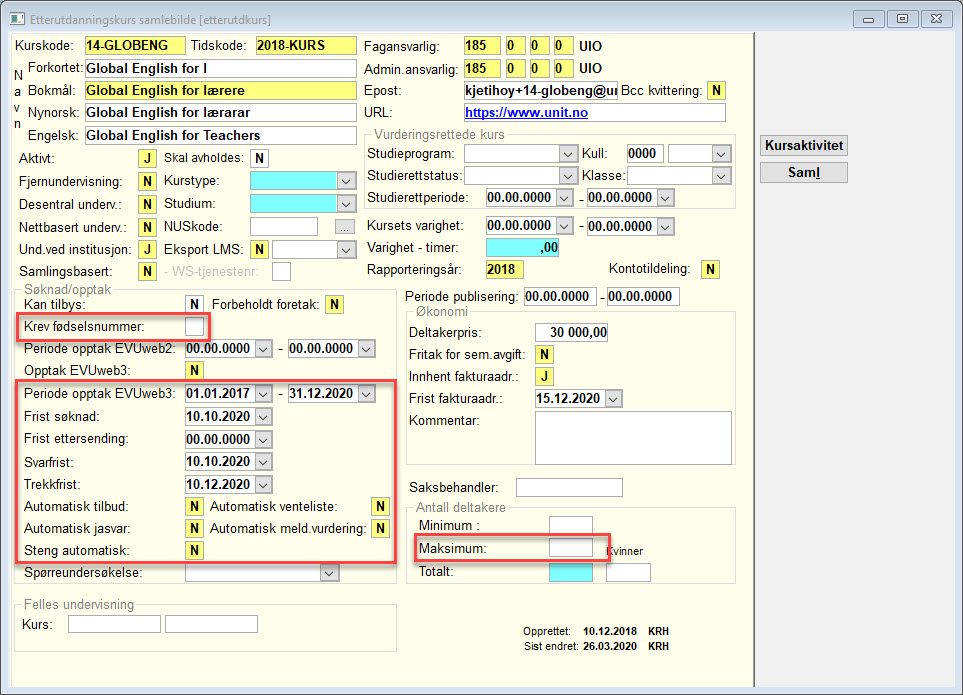Expand the Studierettstatus dropdown
Viewport: 963px width, 695px height.
(x=567, y=176)
